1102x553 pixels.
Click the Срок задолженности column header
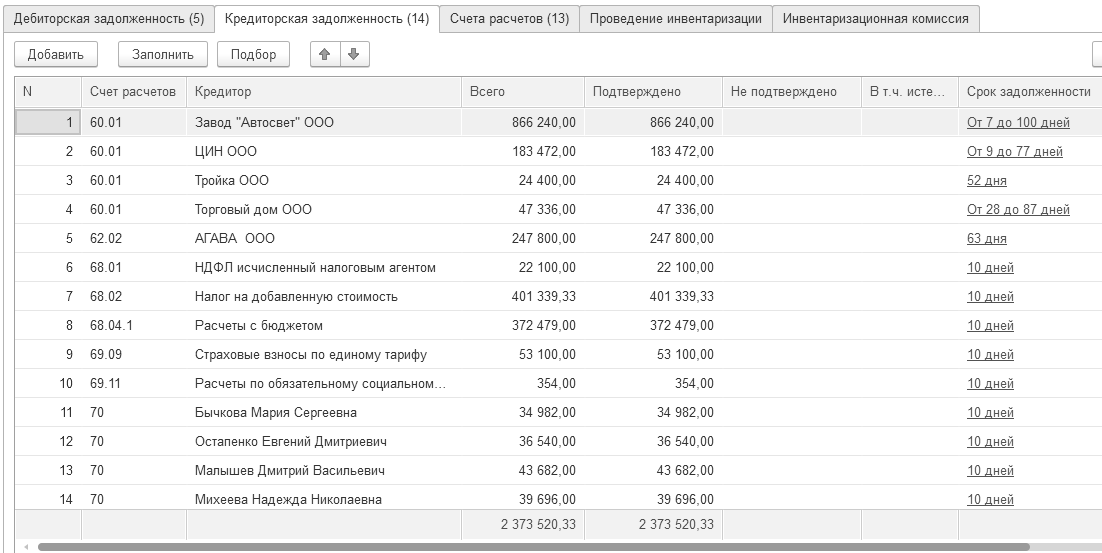point(1030,91)
